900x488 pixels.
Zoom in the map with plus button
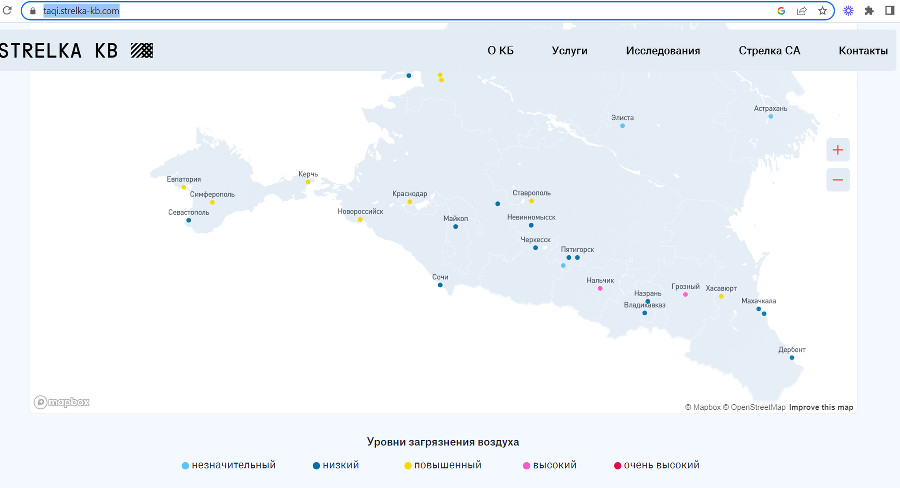[838, 150]
